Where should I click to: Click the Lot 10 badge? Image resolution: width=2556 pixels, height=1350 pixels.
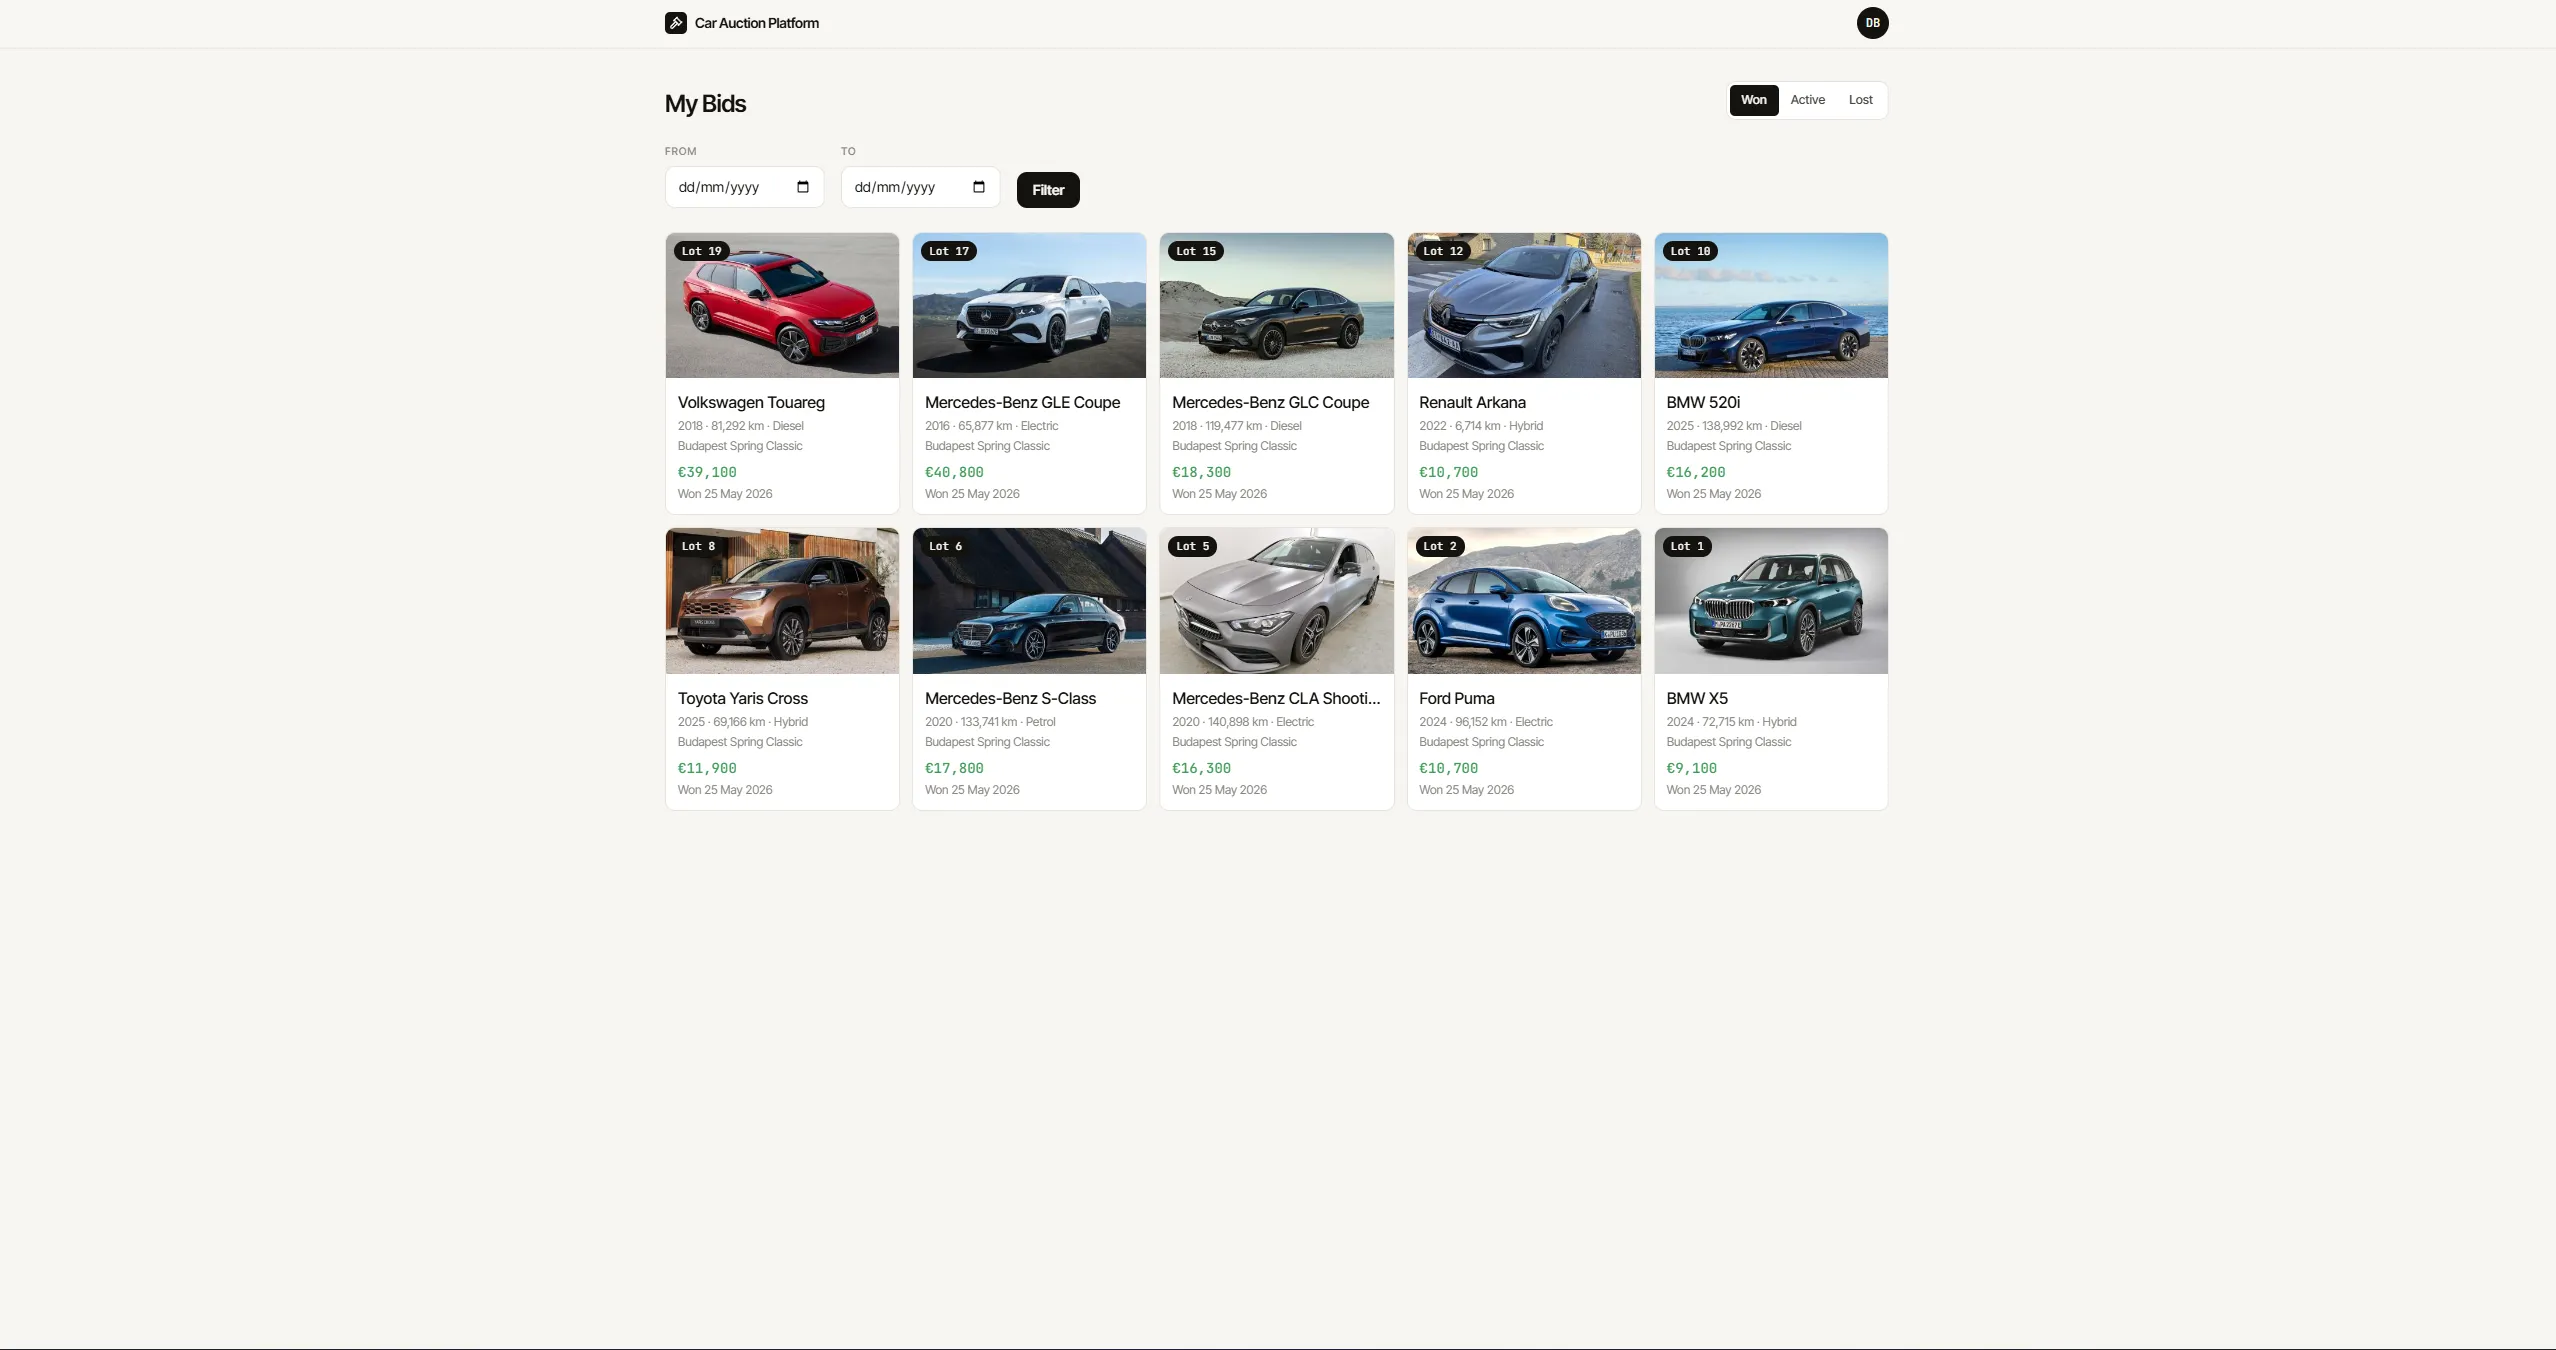[1690, 251]
